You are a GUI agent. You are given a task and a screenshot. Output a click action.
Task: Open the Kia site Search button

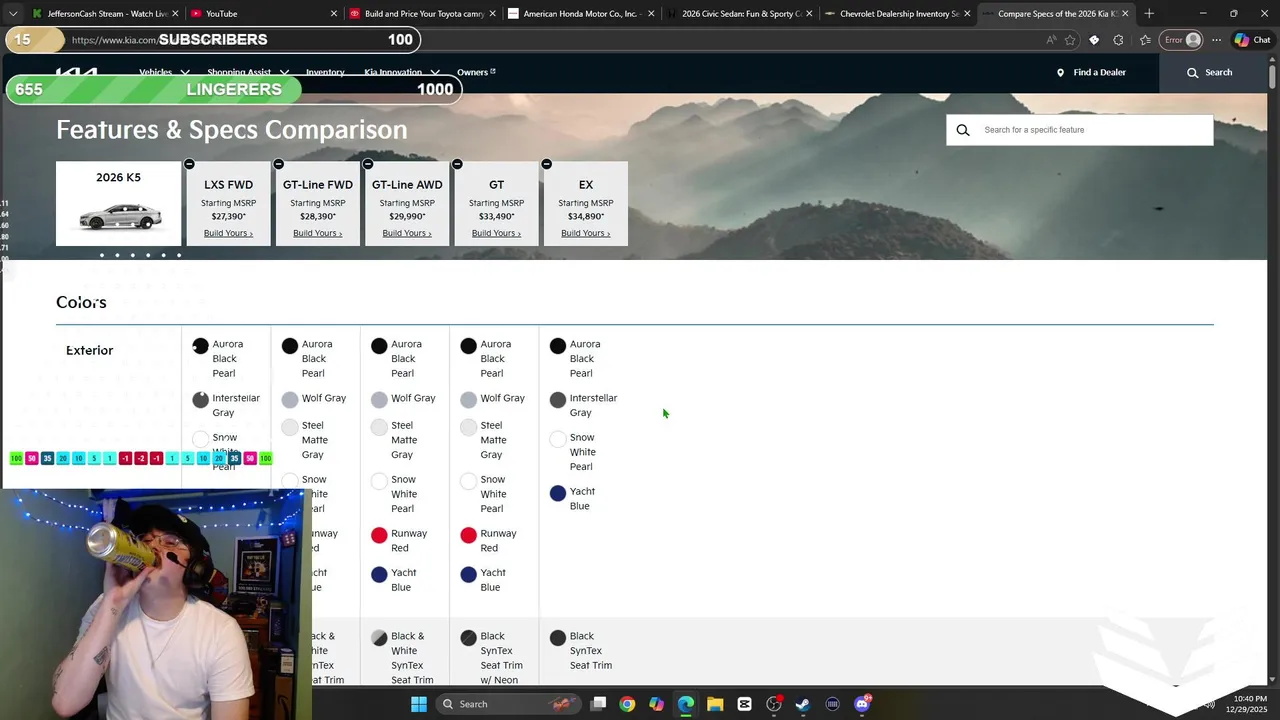tap(1210, 72)
